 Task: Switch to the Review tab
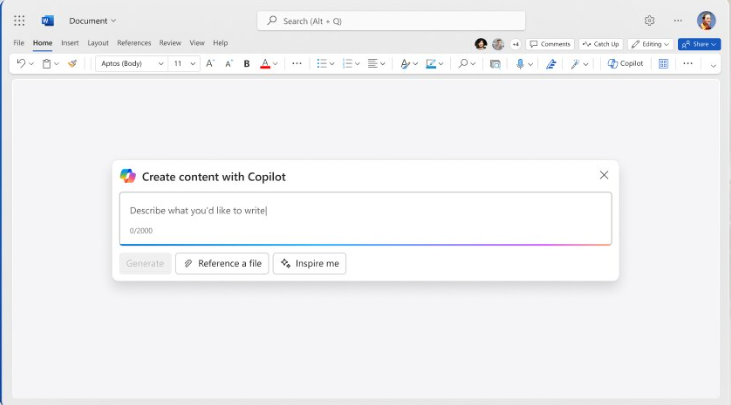tap(170, 43)
